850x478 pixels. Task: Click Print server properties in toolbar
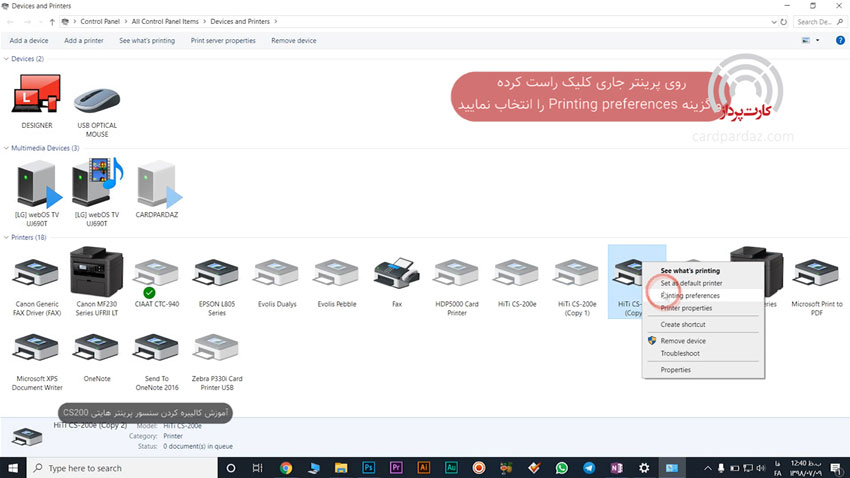tap(223, 41)
